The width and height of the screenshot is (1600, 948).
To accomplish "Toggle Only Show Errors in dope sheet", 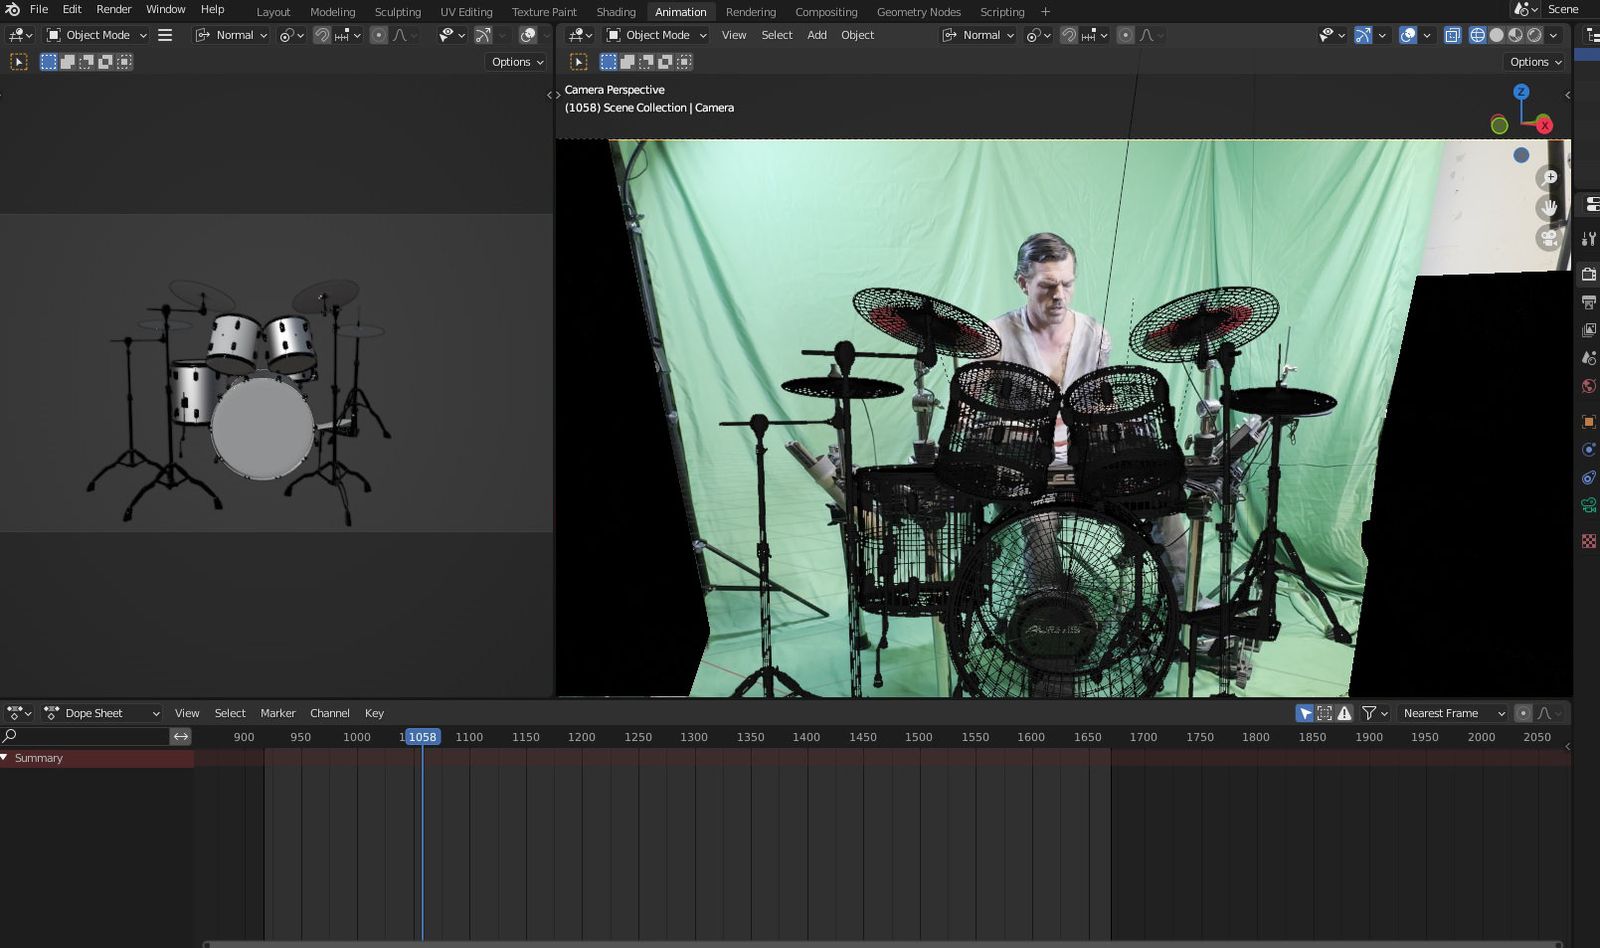I will pos(1344,713).
